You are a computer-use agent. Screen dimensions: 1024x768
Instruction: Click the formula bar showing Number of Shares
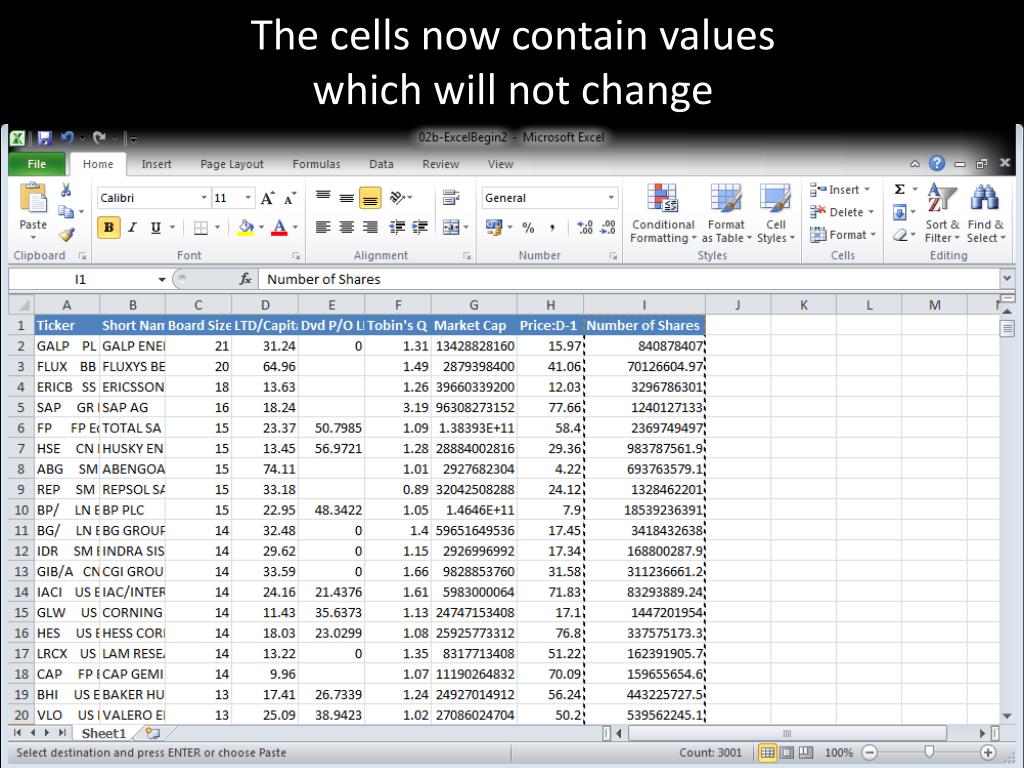629,280
